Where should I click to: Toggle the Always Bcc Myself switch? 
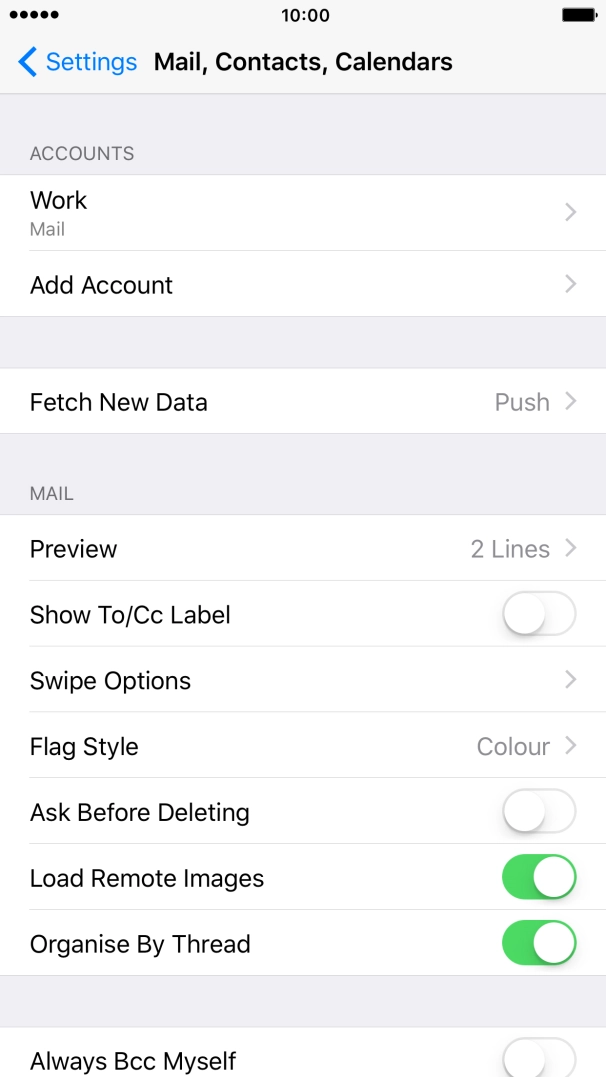point(539,1058)
